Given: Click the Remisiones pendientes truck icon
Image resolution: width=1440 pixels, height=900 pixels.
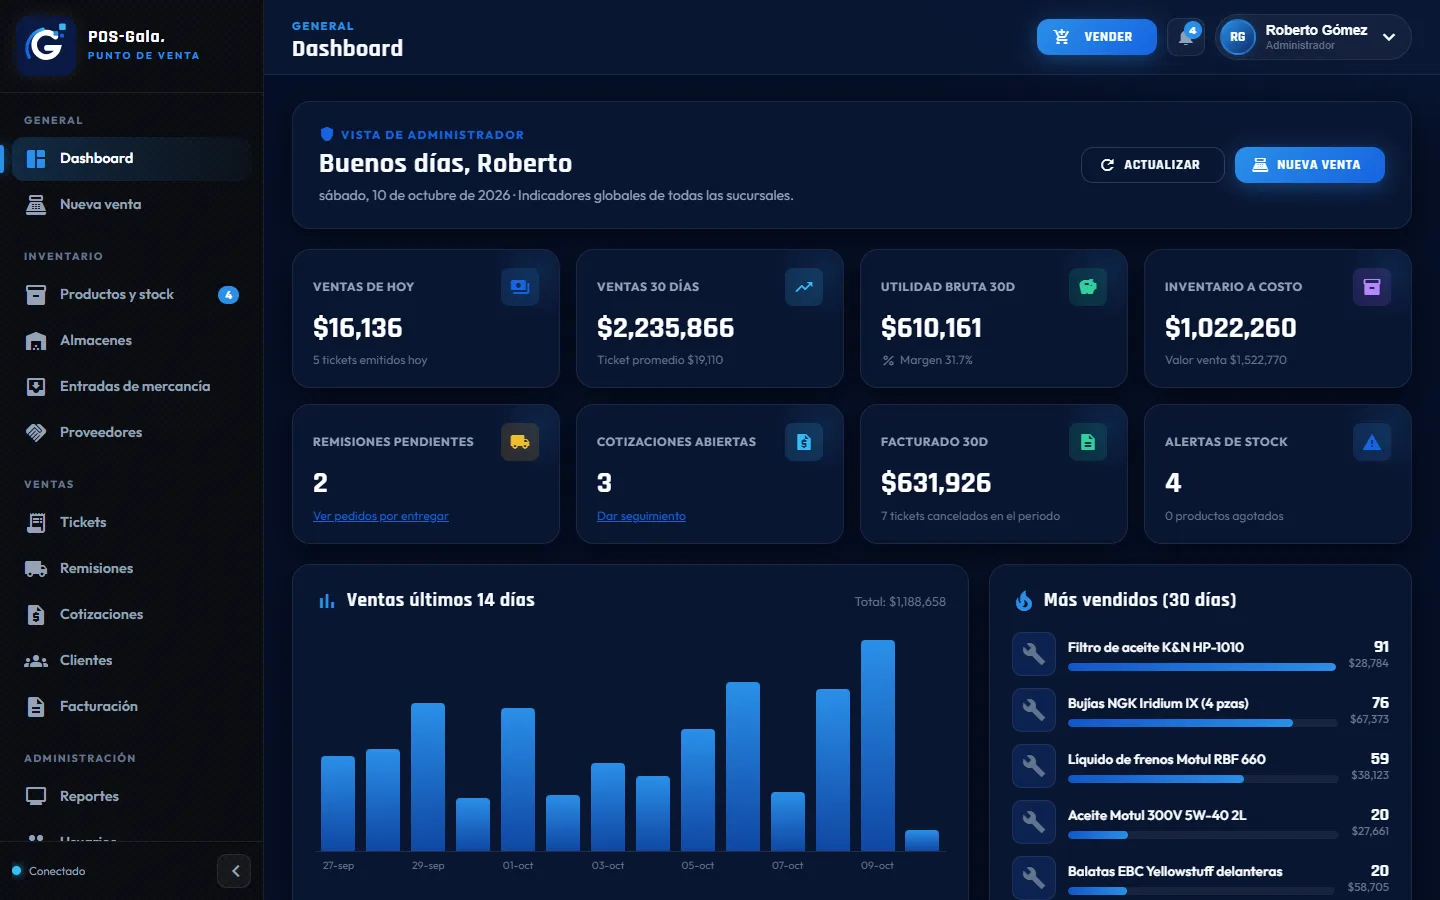Looking at the screenshot, I should 520,442.
